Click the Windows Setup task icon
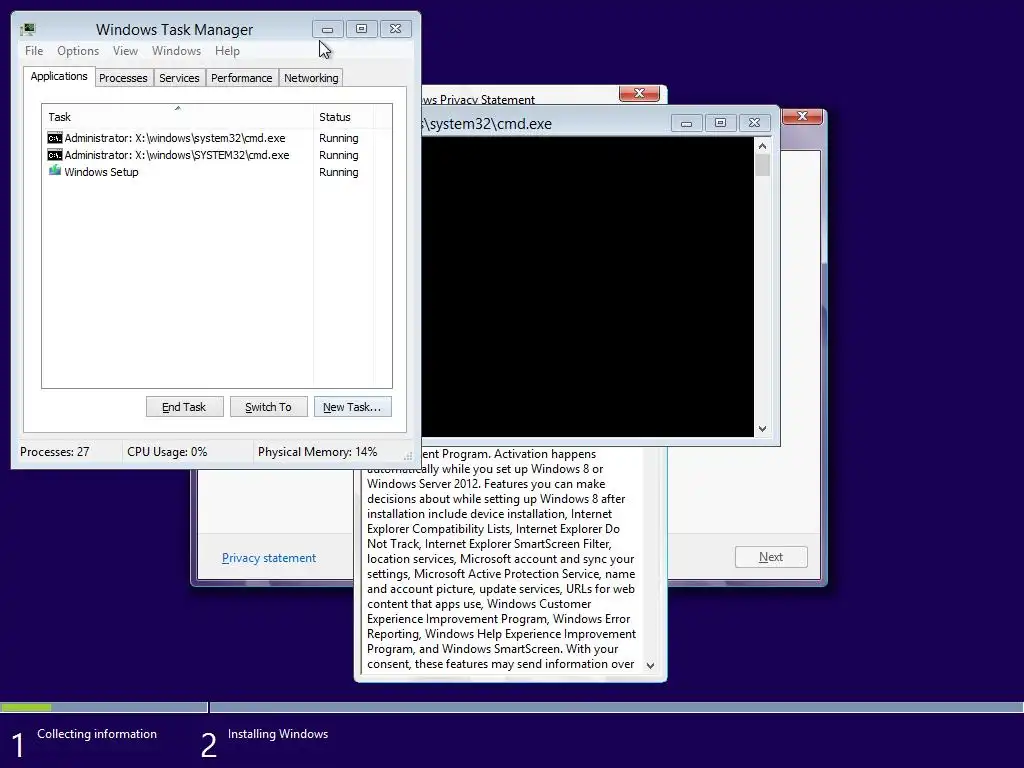 pyautogui.click(x=55, y=171)
